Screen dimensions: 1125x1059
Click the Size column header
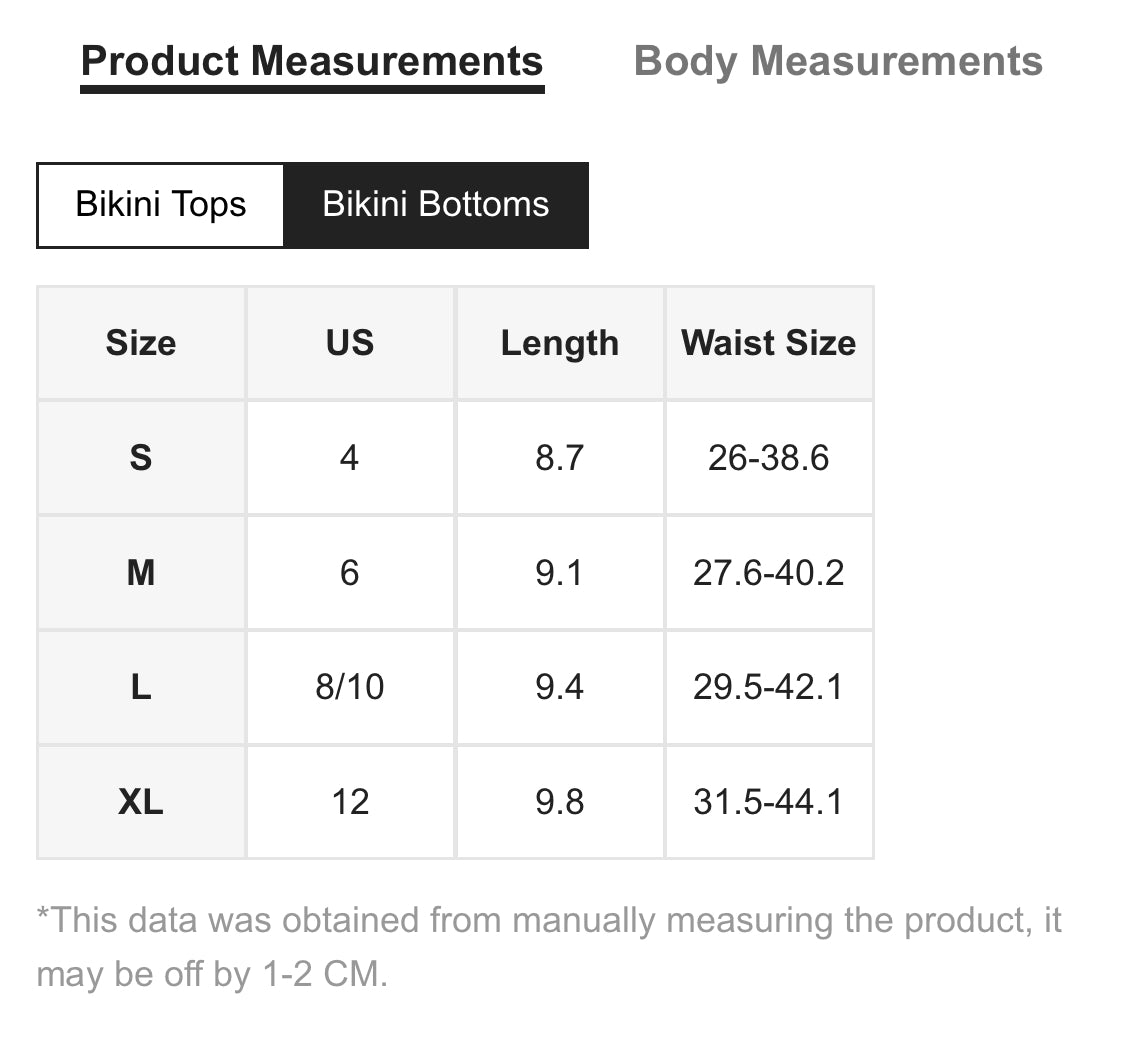pyautogui.click(x=141, y=343)
